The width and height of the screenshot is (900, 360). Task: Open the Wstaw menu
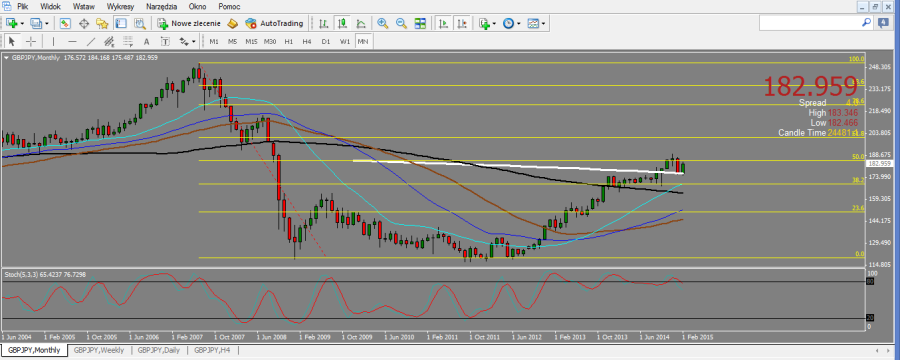[84, 7]
